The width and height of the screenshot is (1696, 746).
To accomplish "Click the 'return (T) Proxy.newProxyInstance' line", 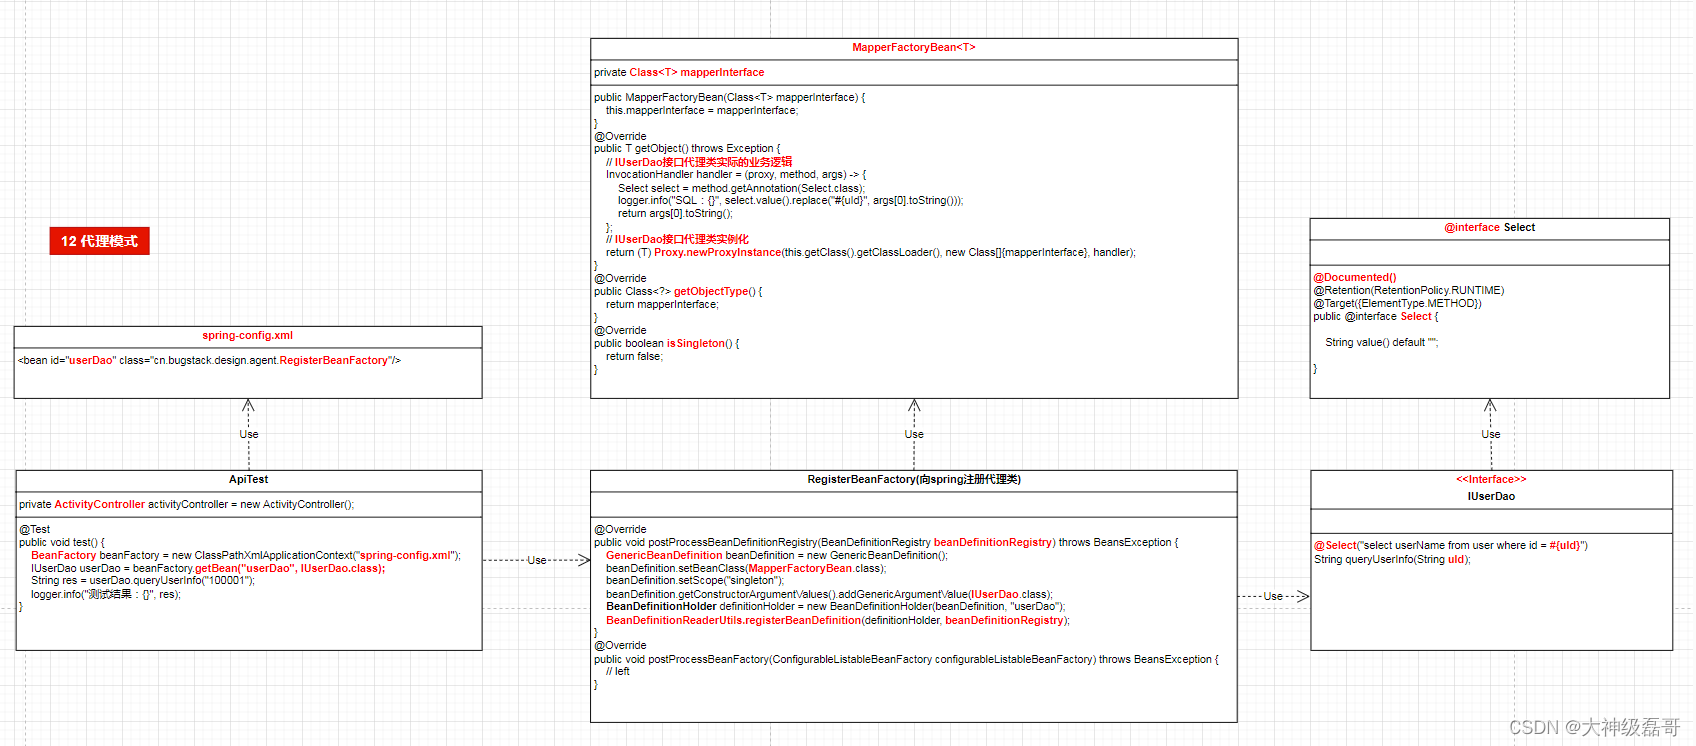I will coord(871,253).
